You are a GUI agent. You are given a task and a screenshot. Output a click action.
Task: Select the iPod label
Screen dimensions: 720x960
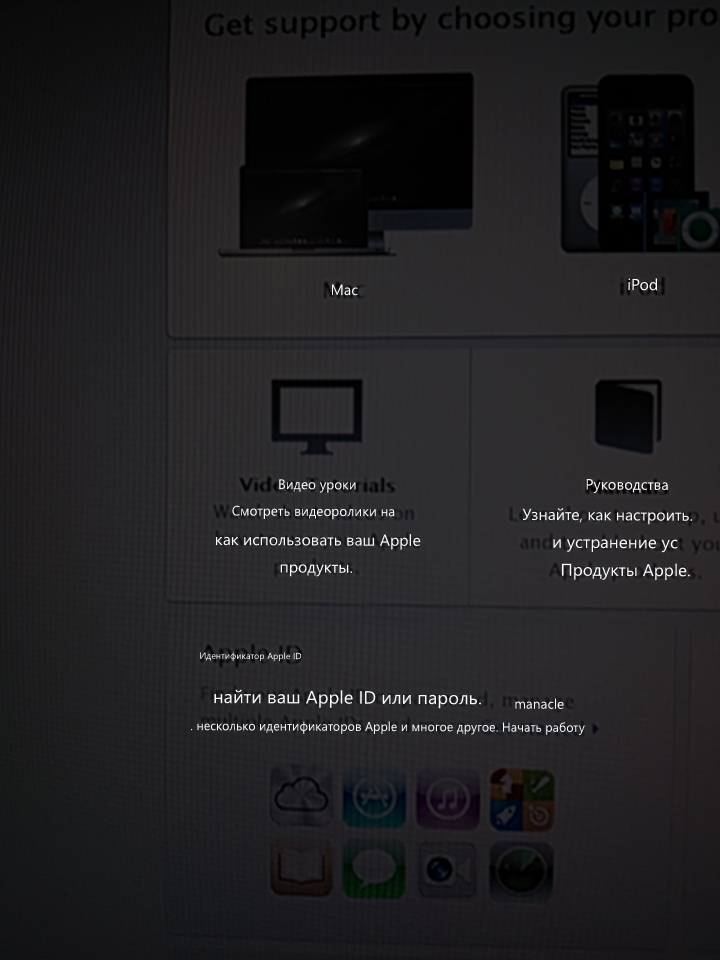coord(642,285)
